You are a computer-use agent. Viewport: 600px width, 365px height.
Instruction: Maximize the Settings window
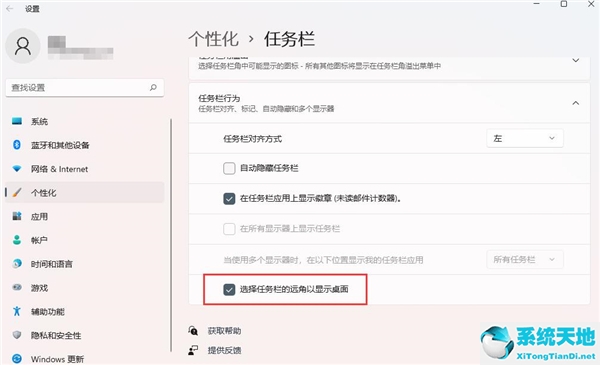(x=564, y=4)
